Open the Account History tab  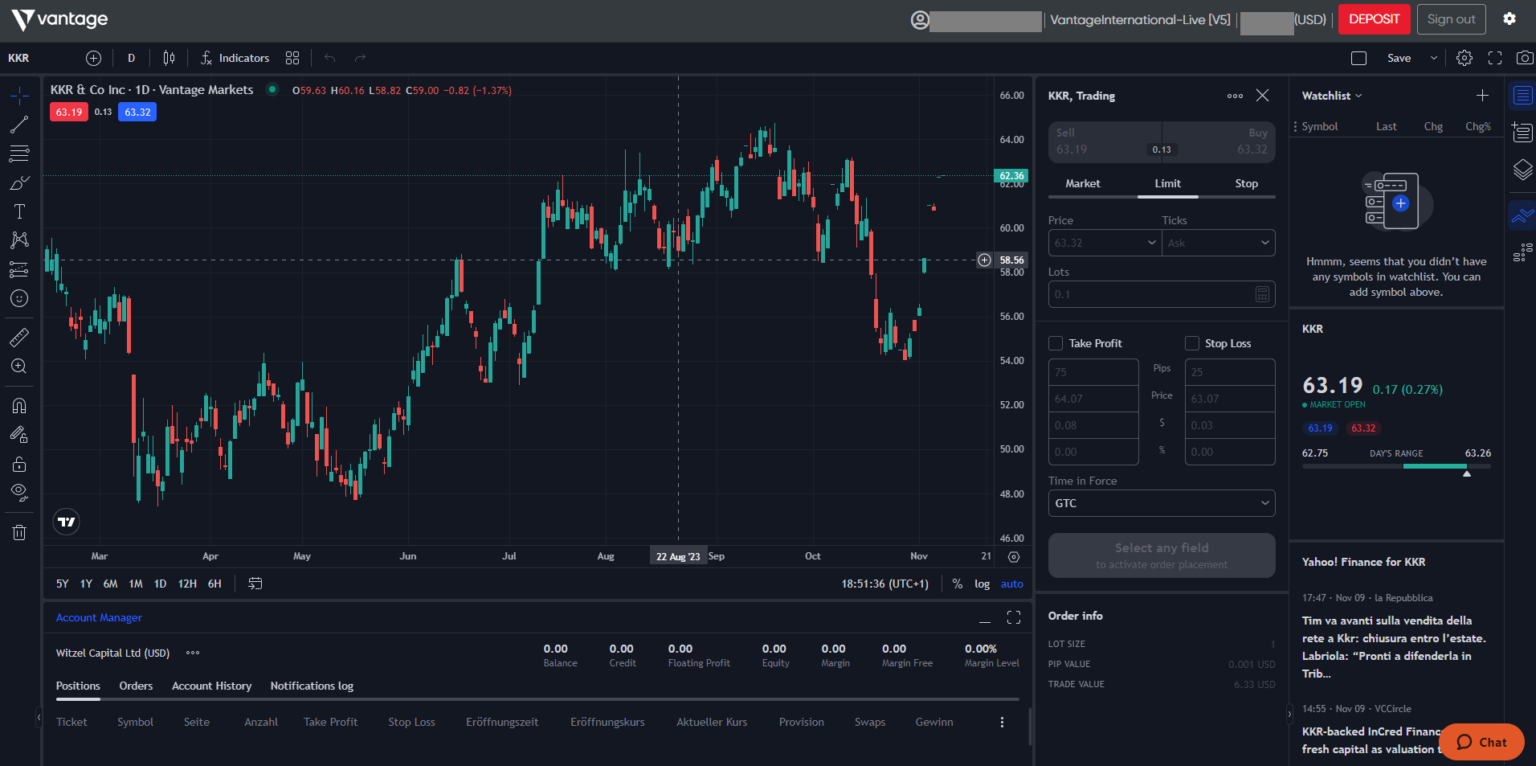click(x=211, y=686)
